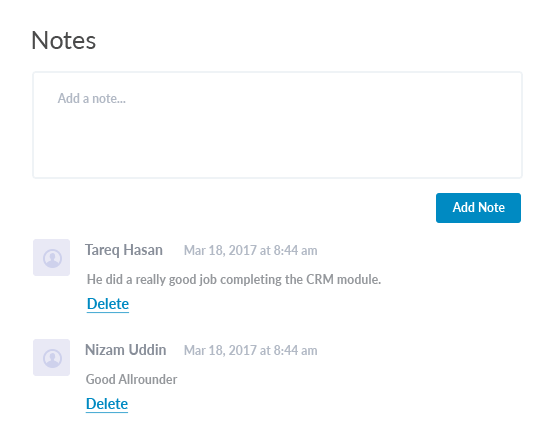The height and width of the screenshot is (441, 555).
Task: Click the blue Add Note button
Action: [478, 208]
